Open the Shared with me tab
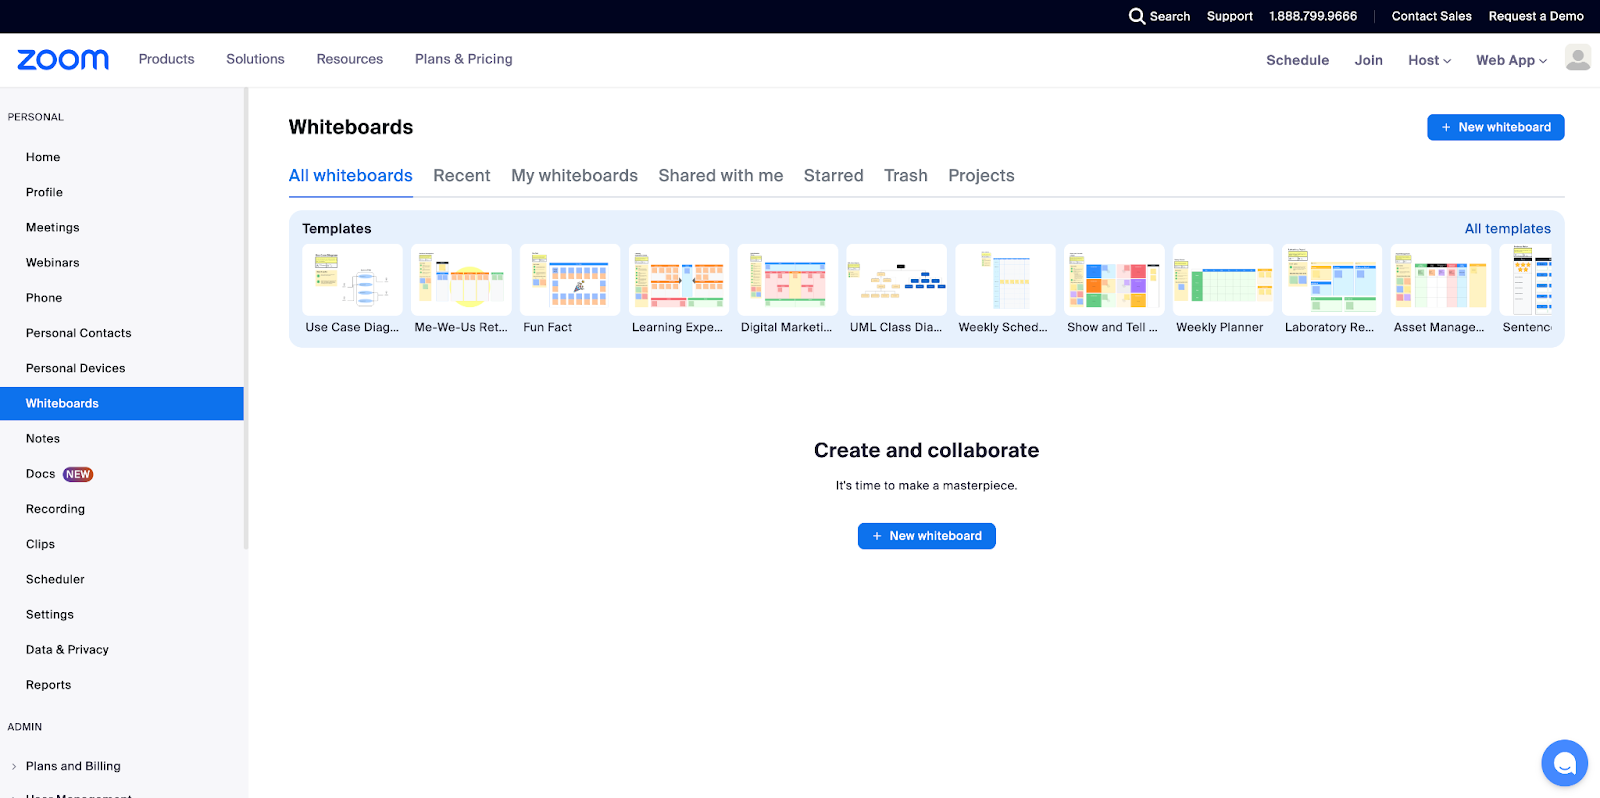 pyautogui.click(x=721, y=176)
